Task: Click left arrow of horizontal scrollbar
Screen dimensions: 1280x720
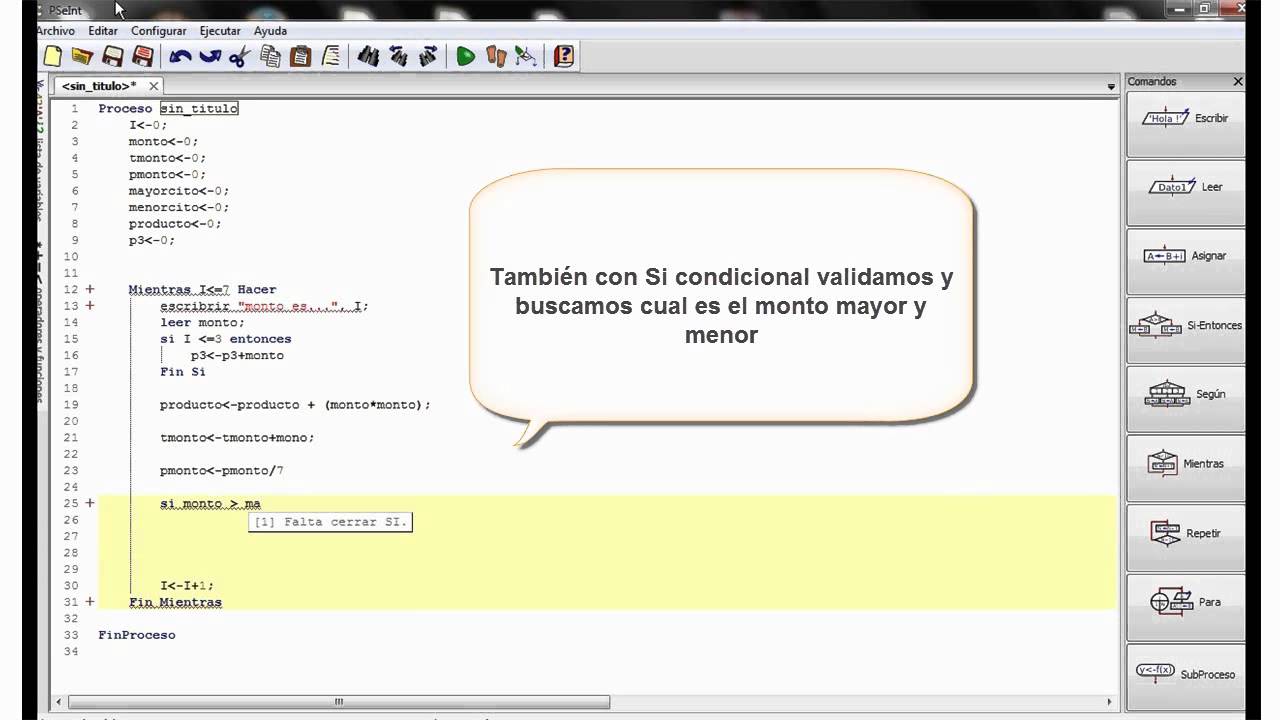Action: point(59,702)
